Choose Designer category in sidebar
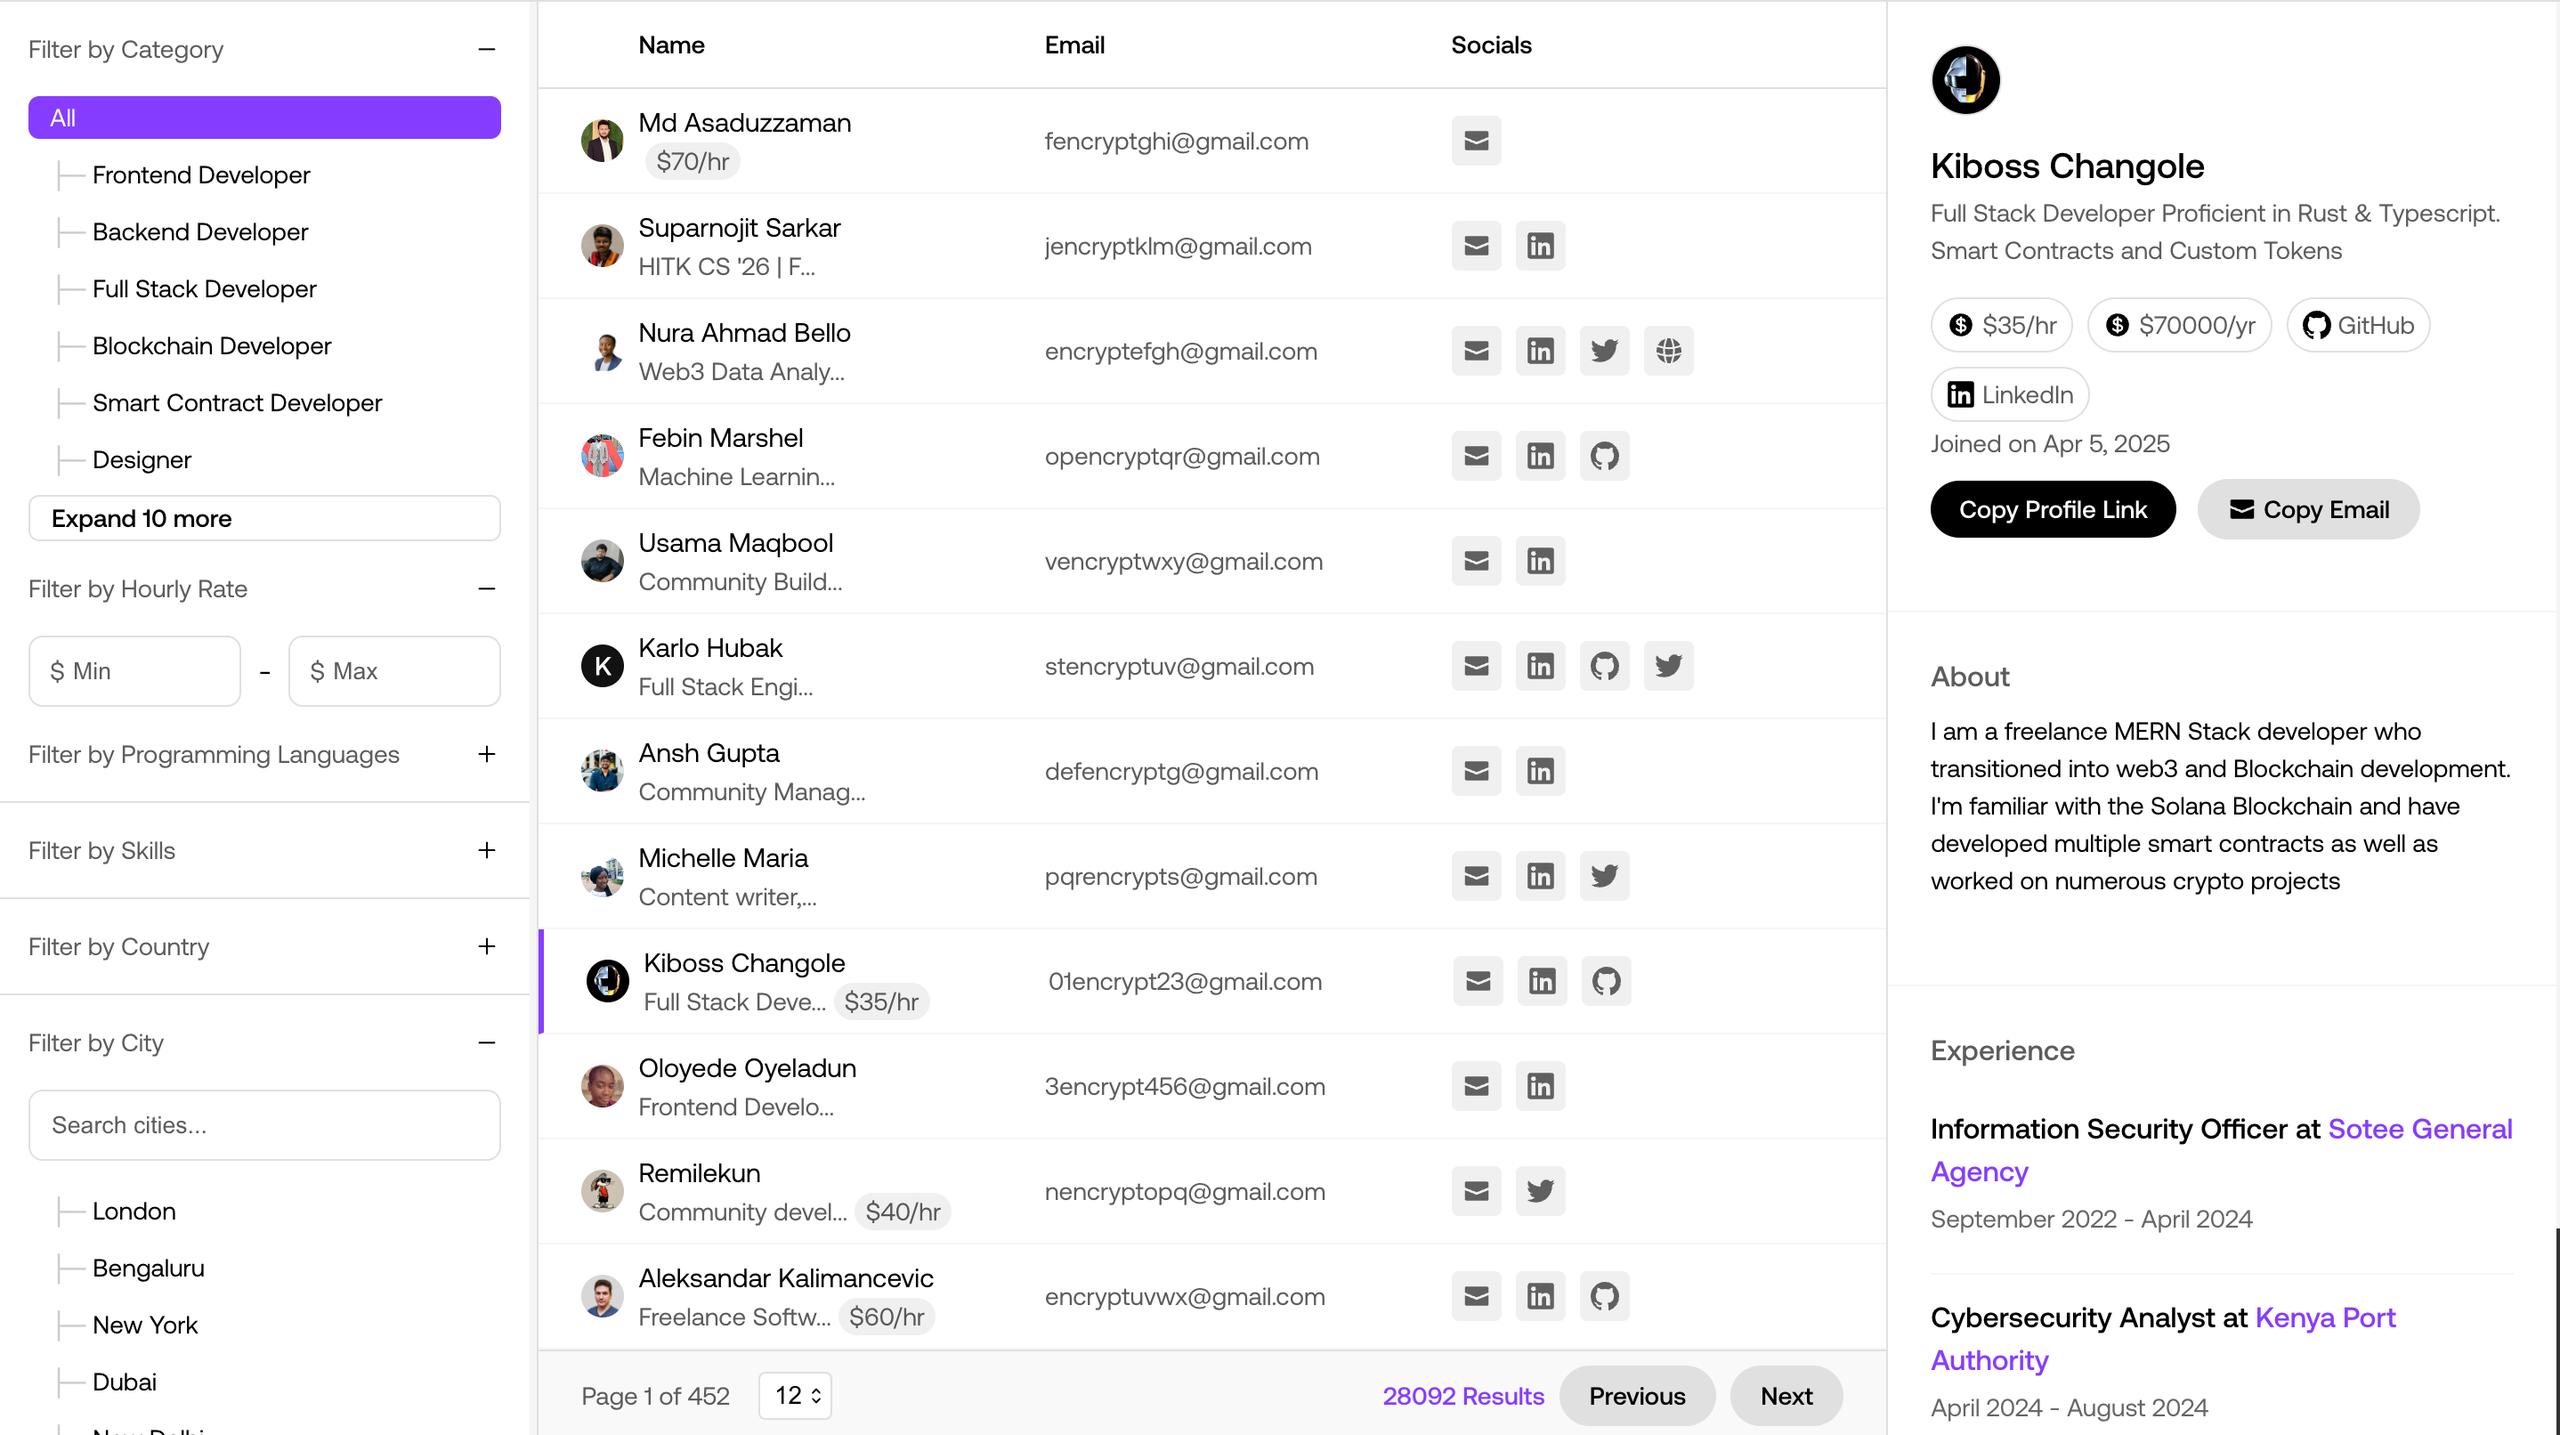2560x1435 pixels. click(141, 460)
